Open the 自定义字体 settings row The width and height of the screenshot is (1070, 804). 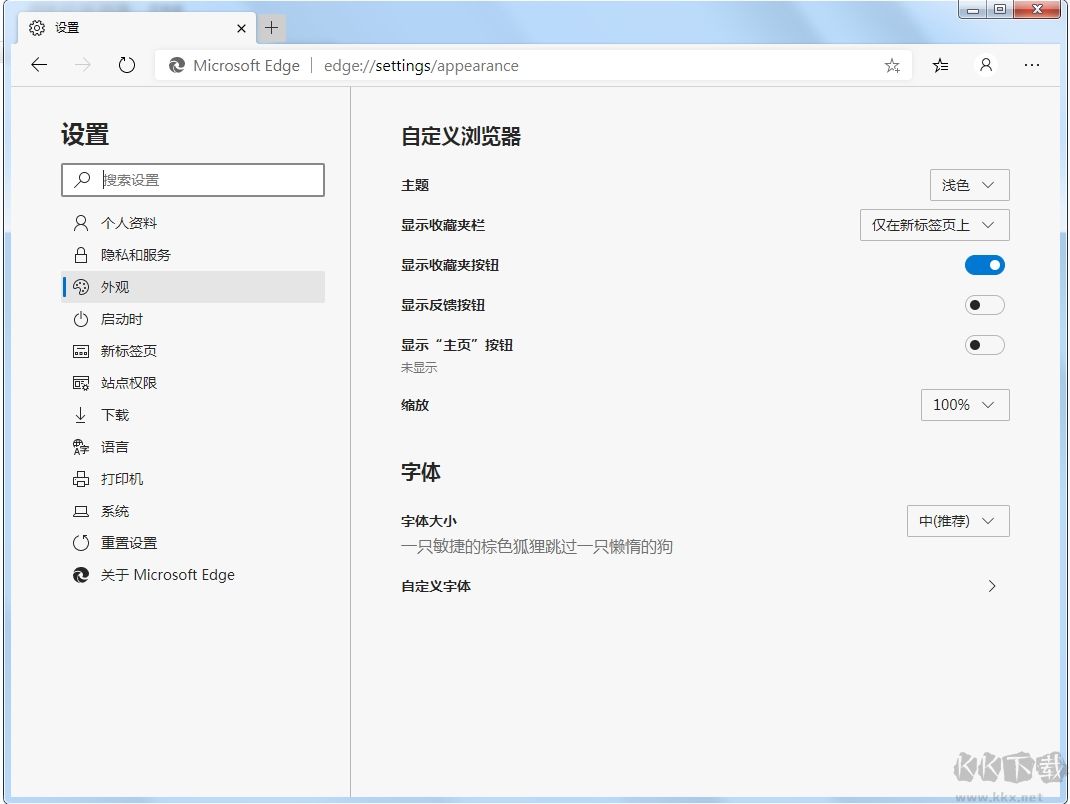tap(700, 586)
